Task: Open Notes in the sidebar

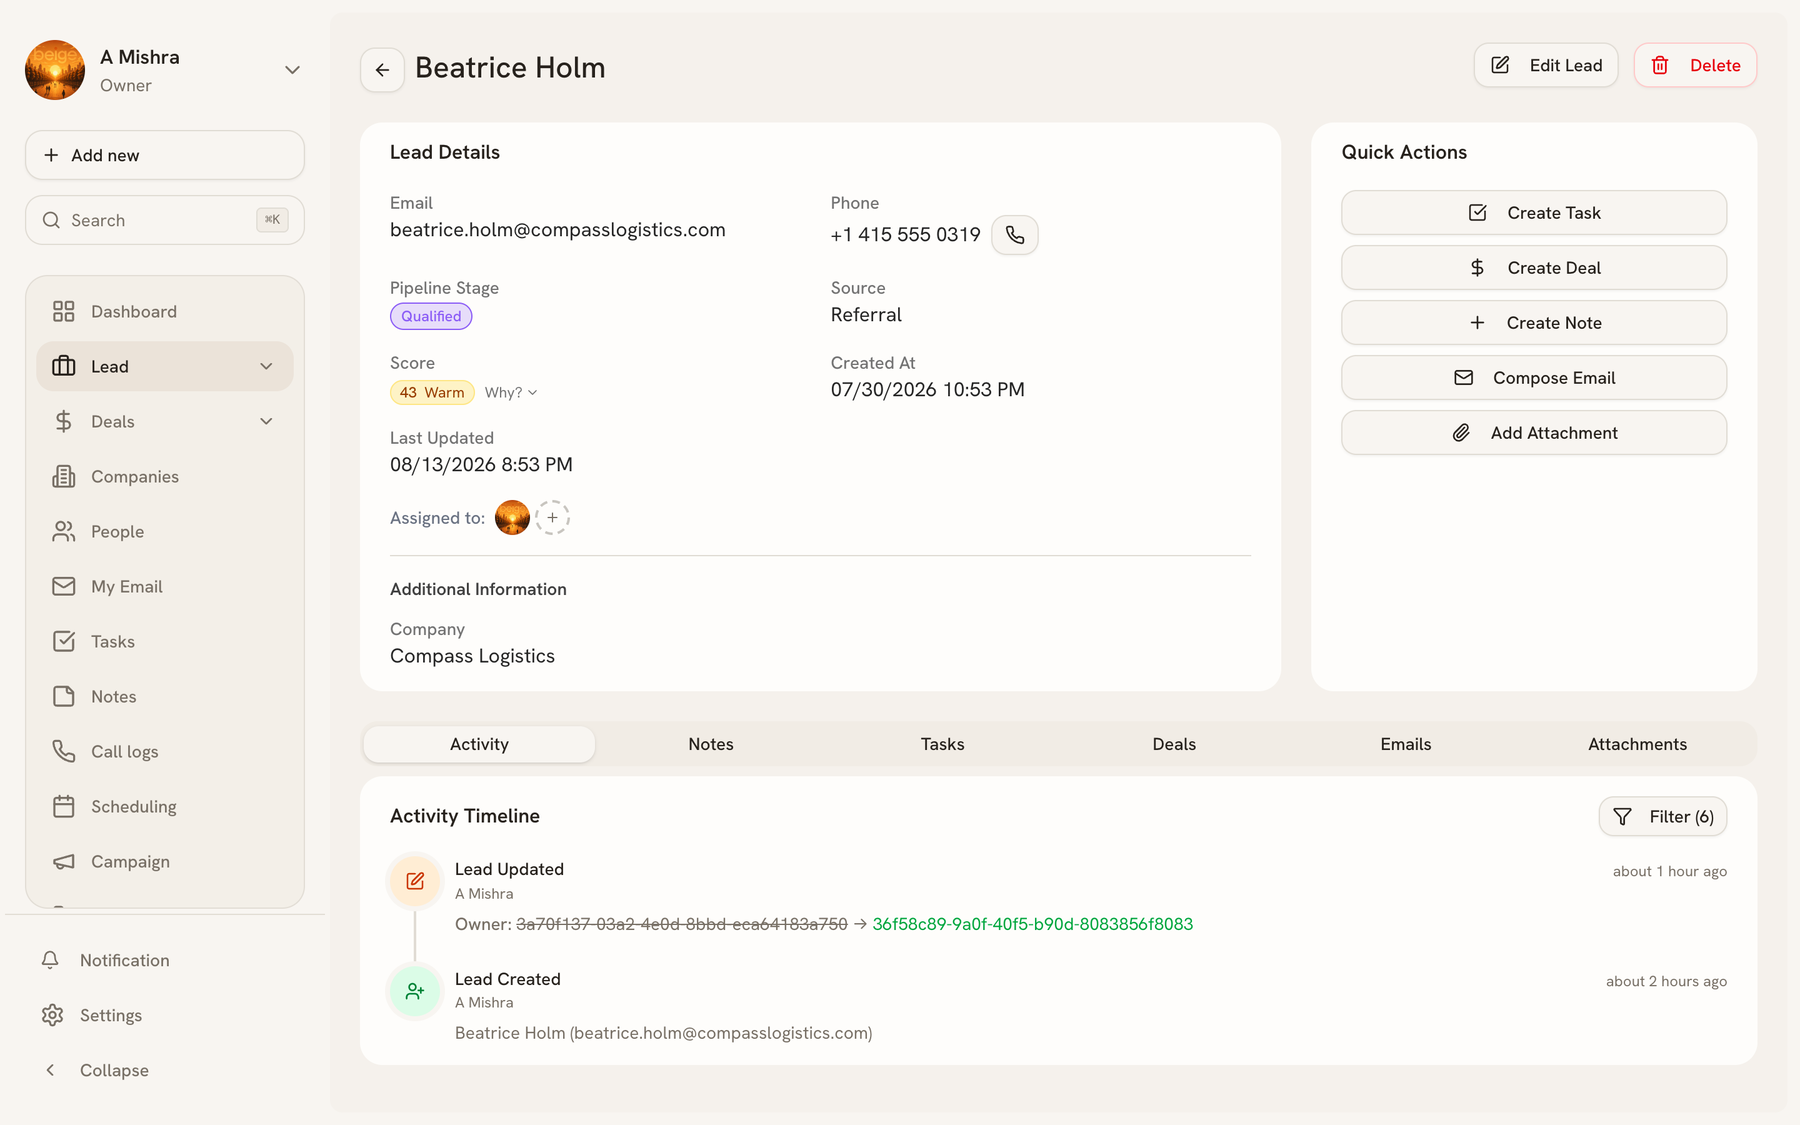Action: click(x=165, y=697)
